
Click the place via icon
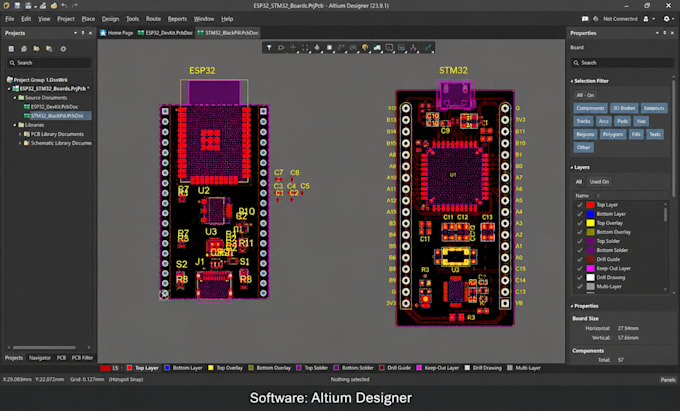click(365, 48)
